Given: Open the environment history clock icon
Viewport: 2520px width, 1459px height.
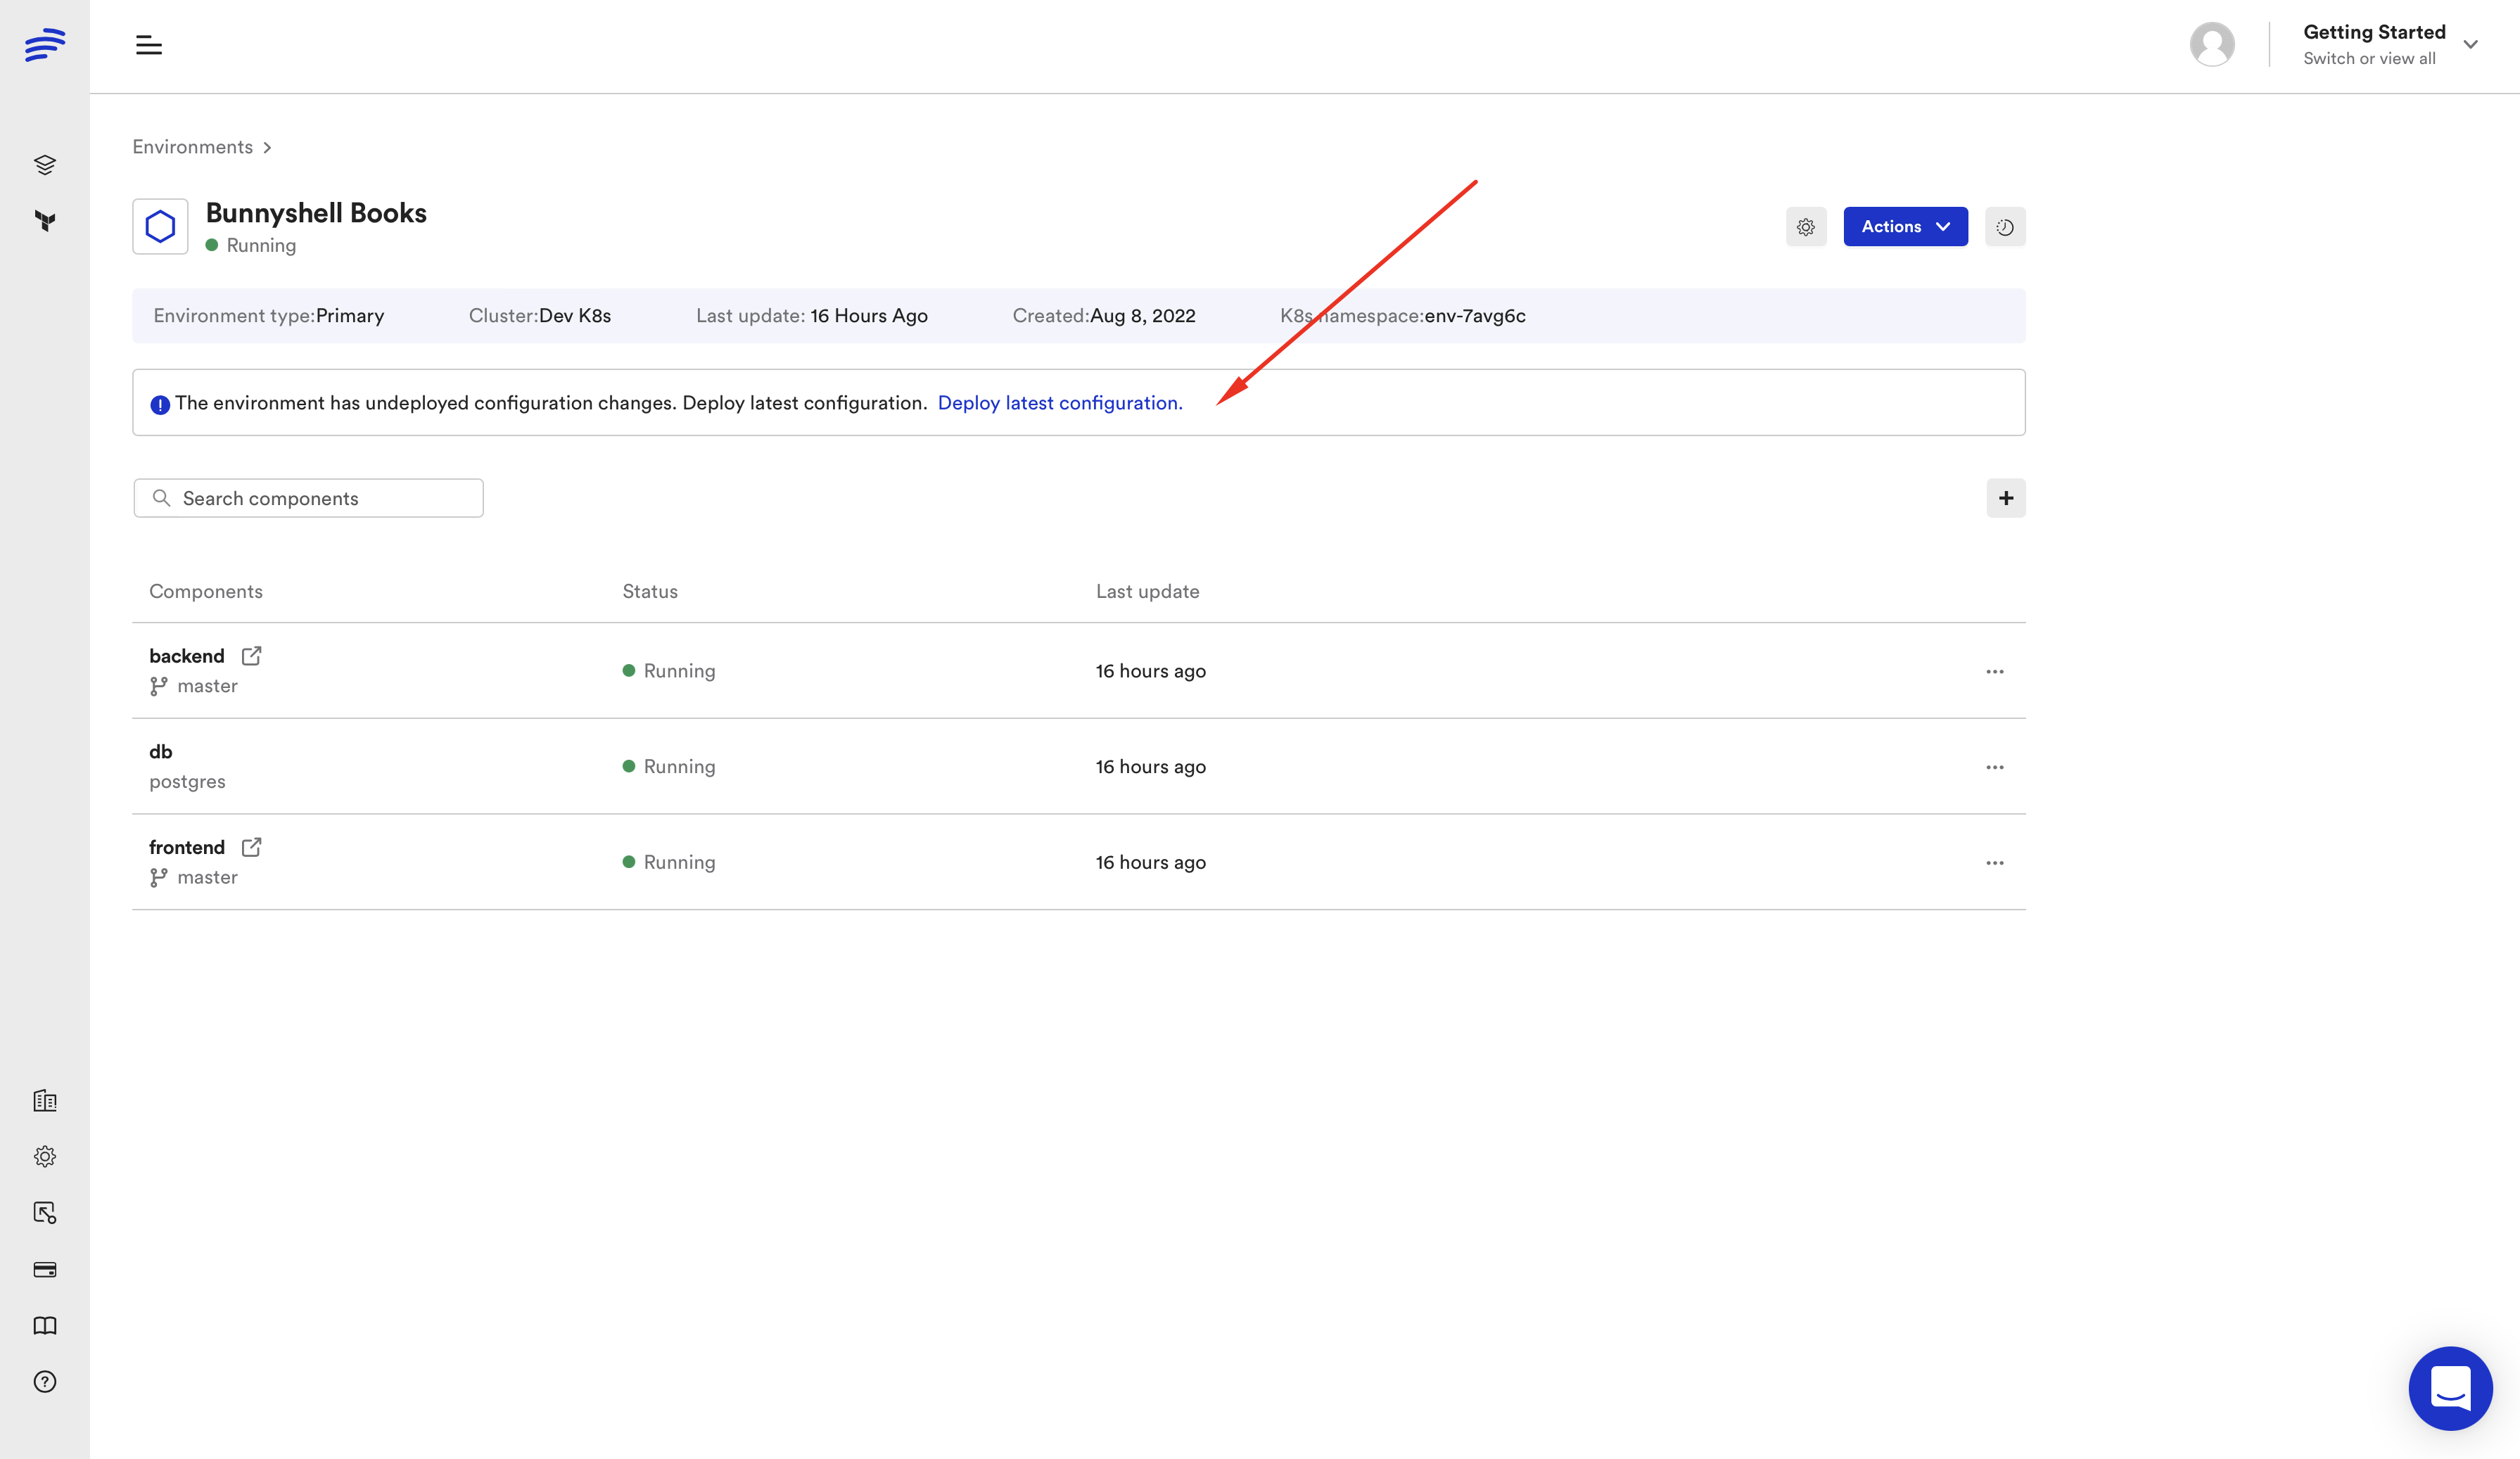Looking at the screenshot, I should pos(2005,227).
